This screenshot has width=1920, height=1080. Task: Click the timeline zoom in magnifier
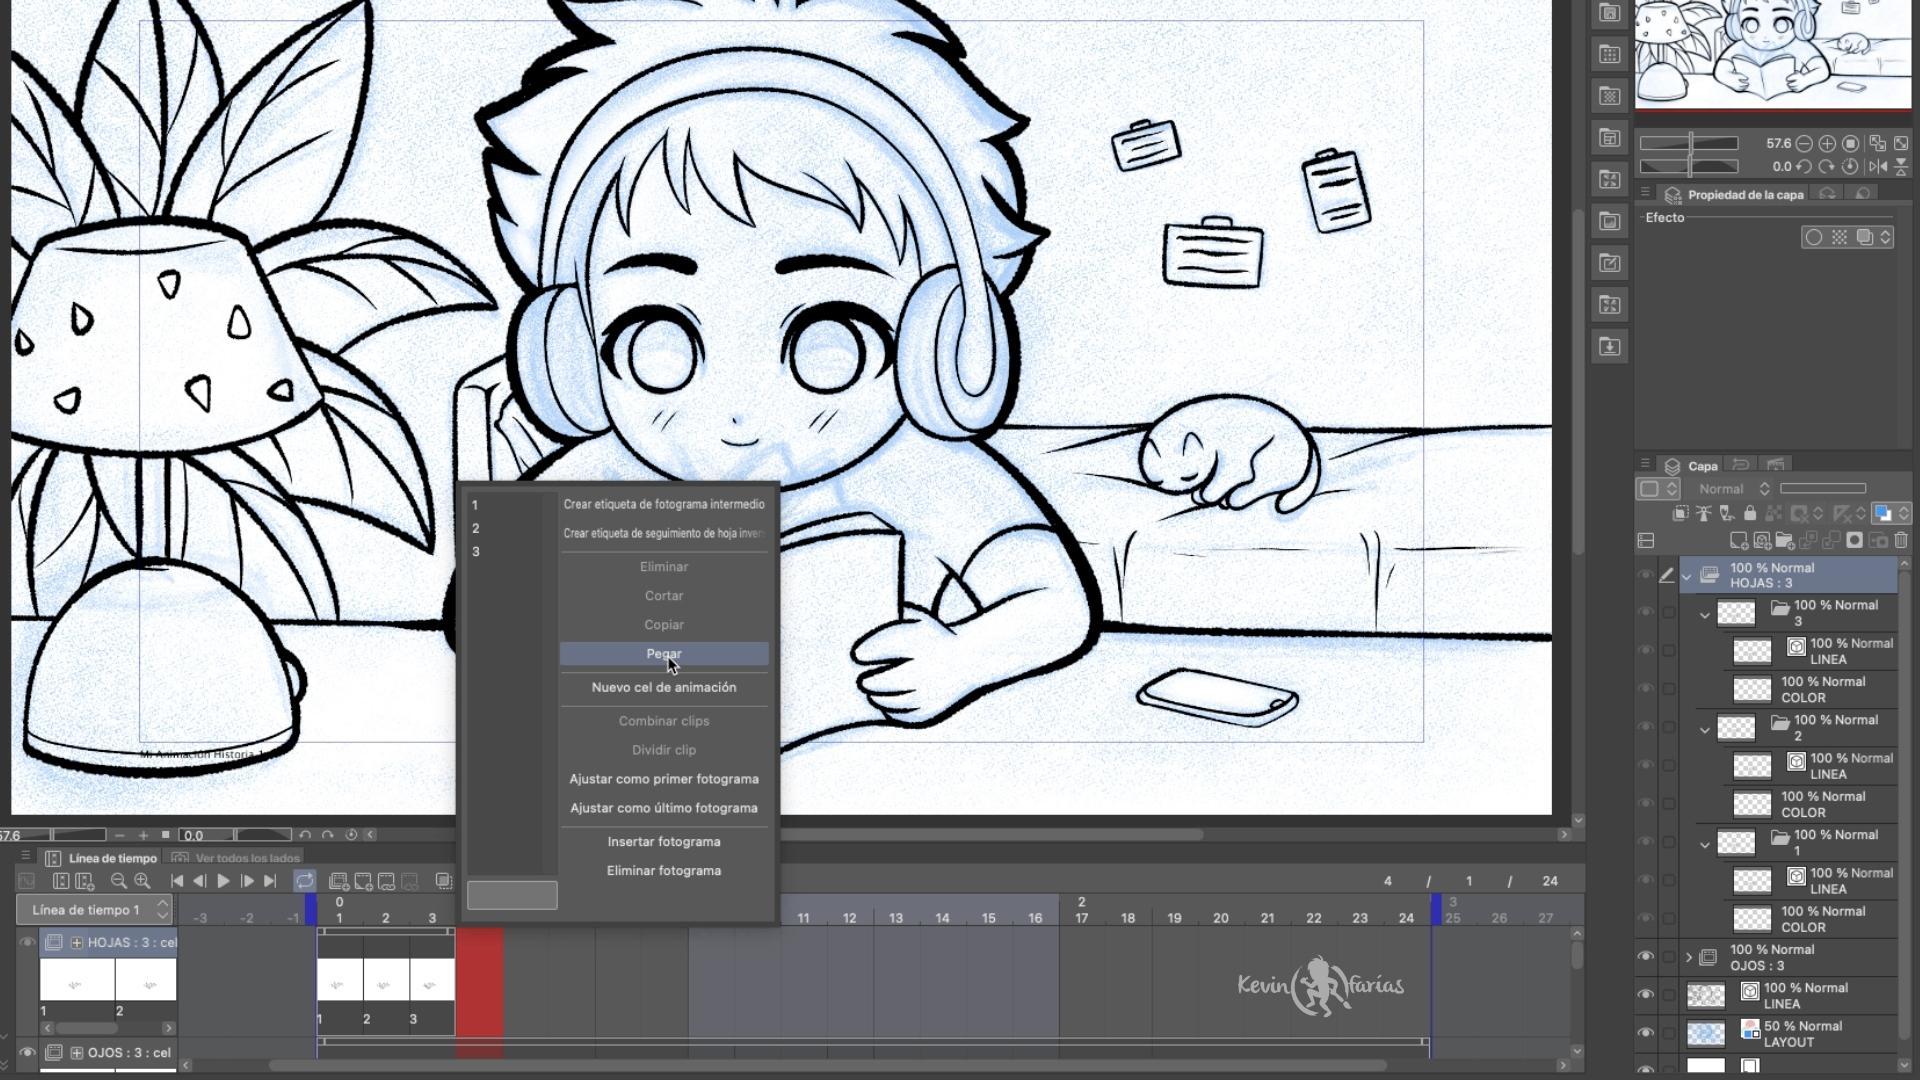pos(142,881)
